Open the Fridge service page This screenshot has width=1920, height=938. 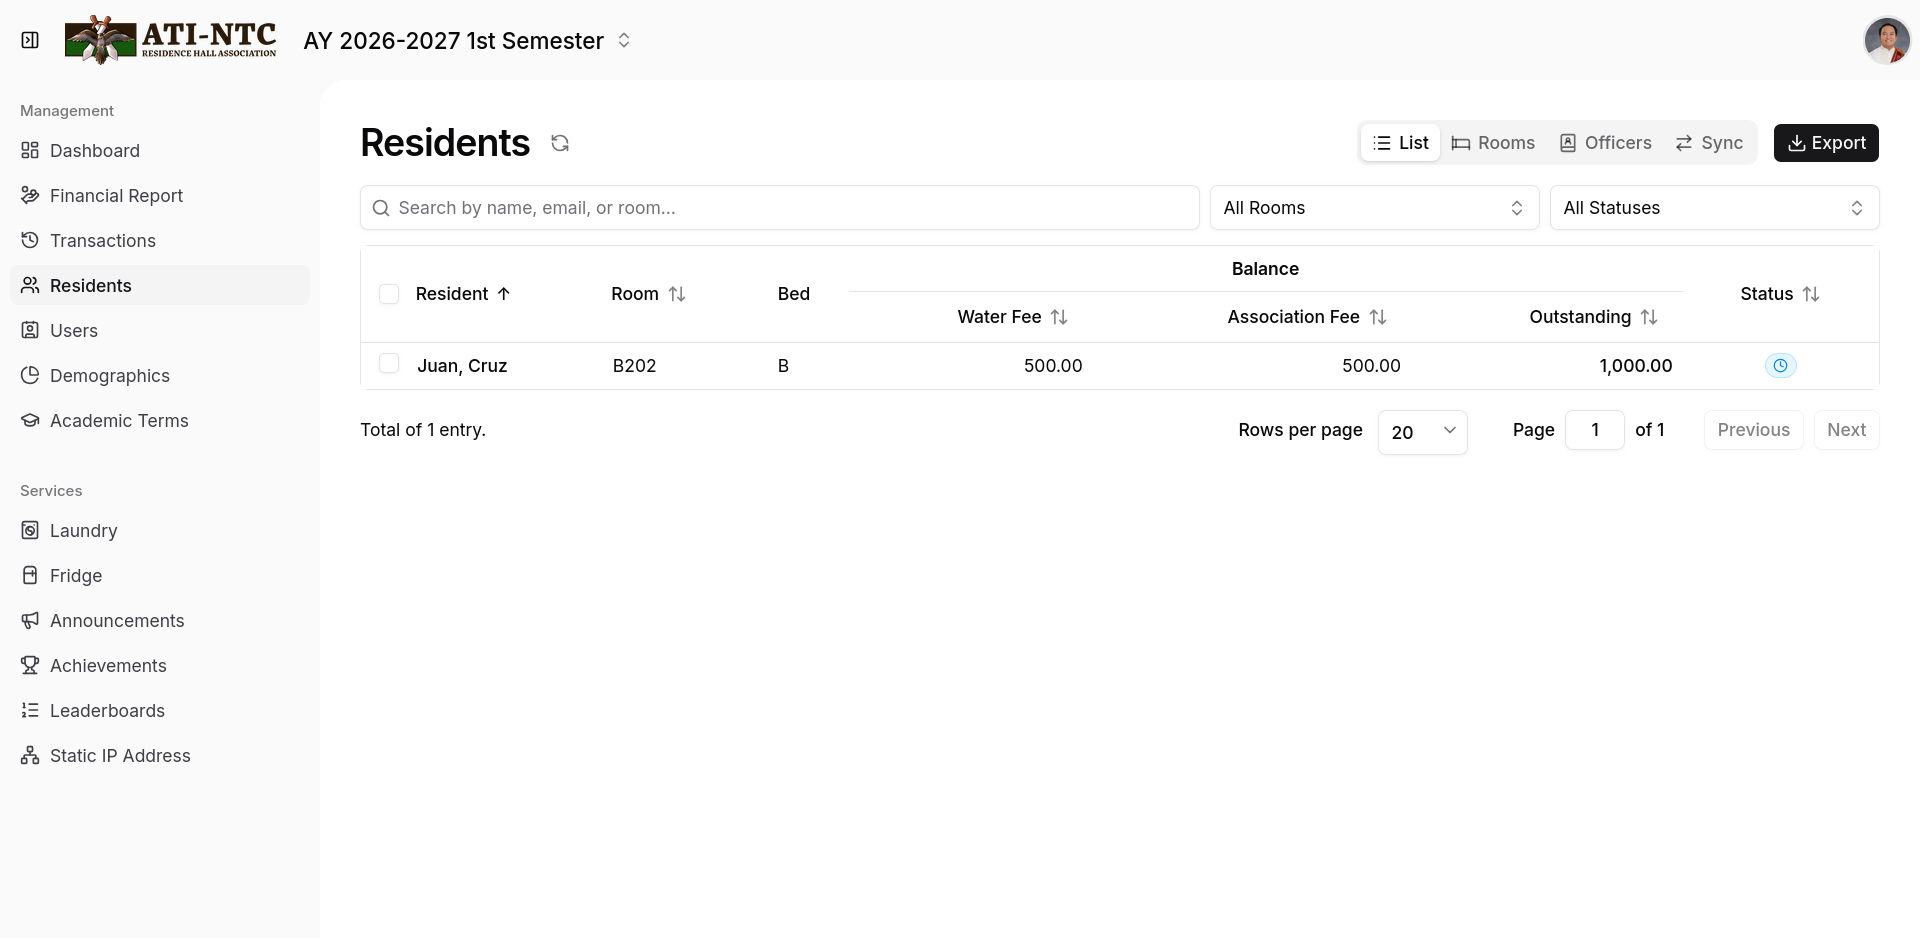tap(160, 575)
